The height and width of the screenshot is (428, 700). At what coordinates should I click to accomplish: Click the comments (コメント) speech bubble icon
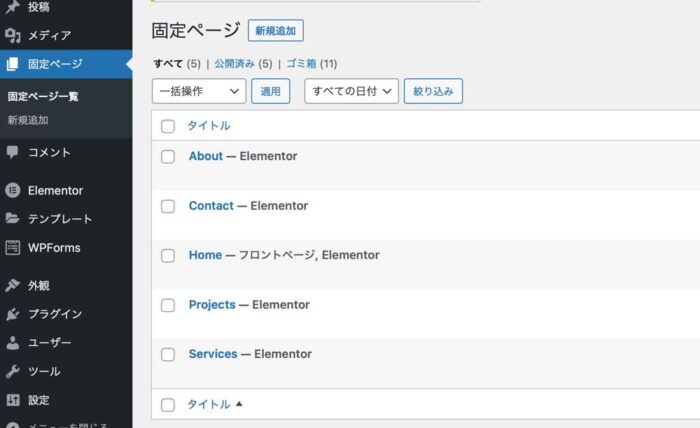(13, 153)
